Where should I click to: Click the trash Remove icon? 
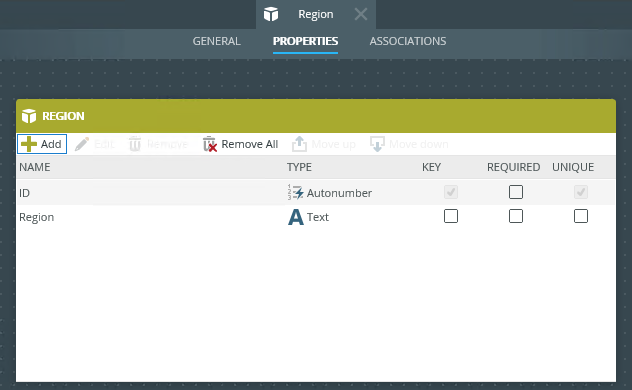point(135,144)
